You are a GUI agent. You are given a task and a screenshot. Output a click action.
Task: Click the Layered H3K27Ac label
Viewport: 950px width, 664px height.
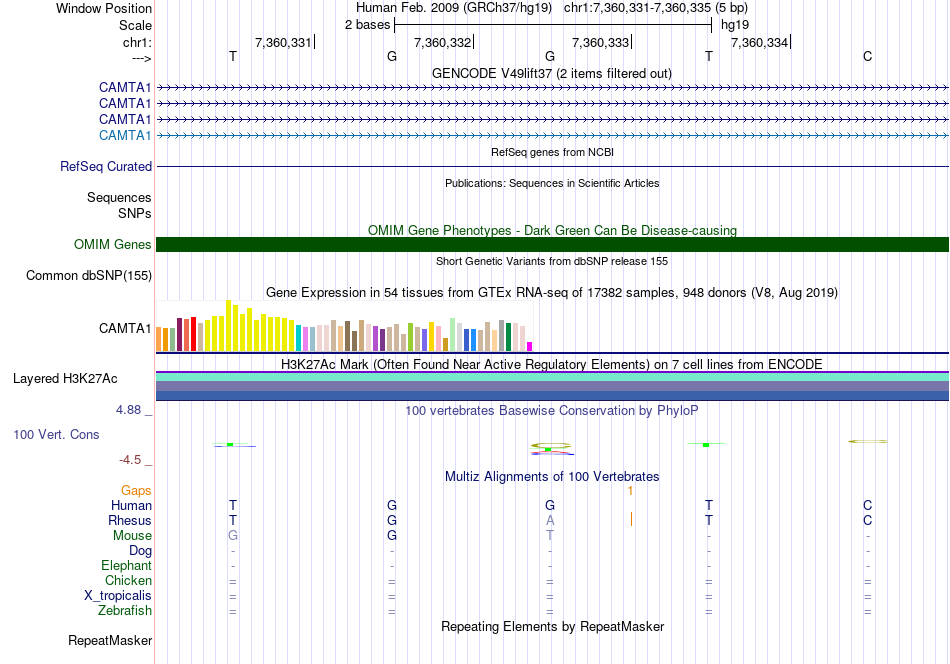tap(65, 379)
